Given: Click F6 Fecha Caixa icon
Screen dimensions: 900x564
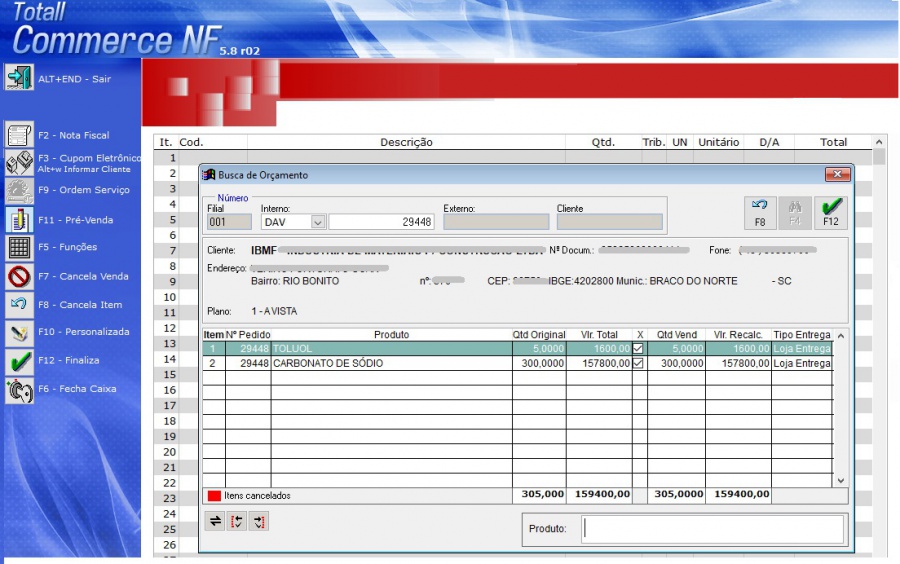Looking at the screenshot, I should pyautogui.click(x=19, y=389).
